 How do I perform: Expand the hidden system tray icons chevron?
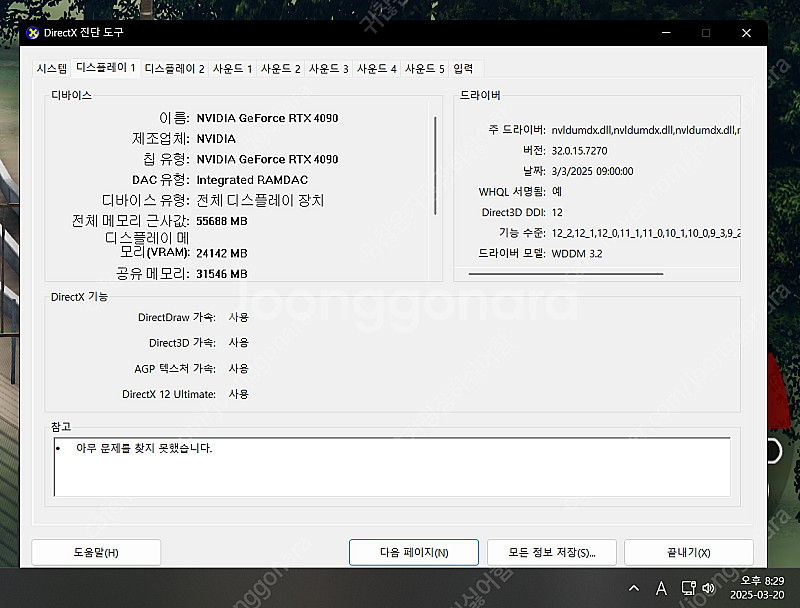point(634,588)
